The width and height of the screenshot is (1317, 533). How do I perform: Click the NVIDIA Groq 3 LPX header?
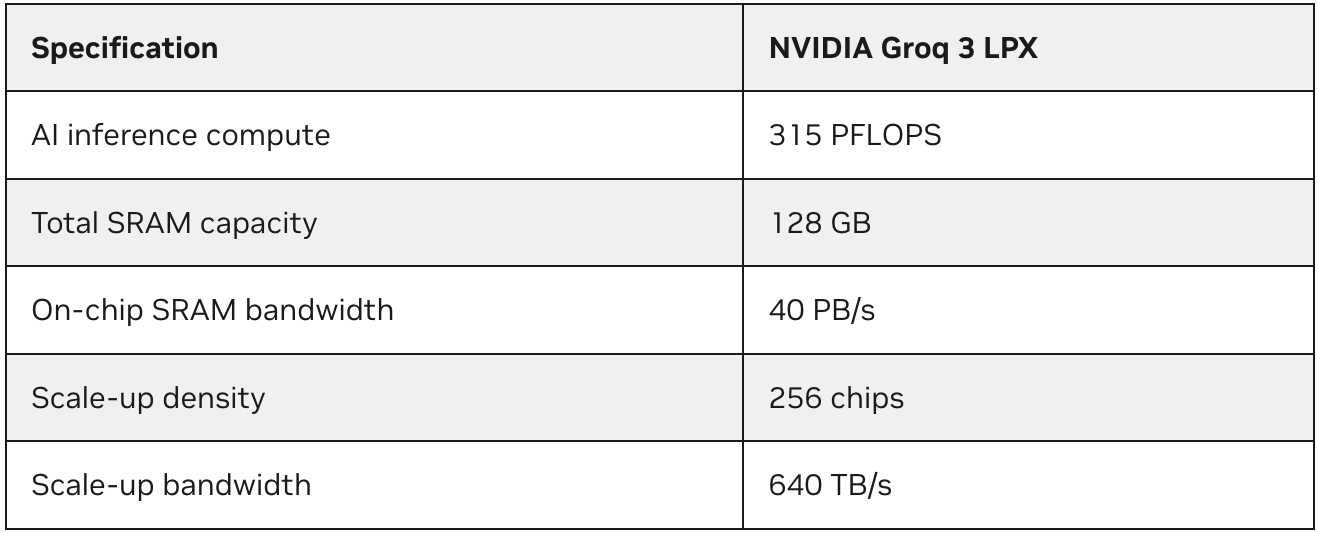click(x=903, y=48)
